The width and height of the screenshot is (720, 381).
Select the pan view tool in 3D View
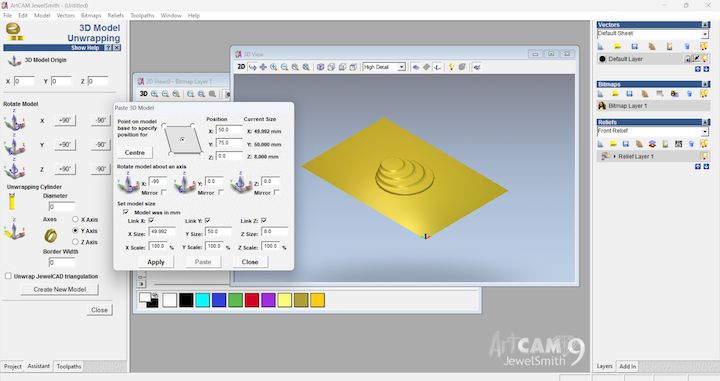263,67
